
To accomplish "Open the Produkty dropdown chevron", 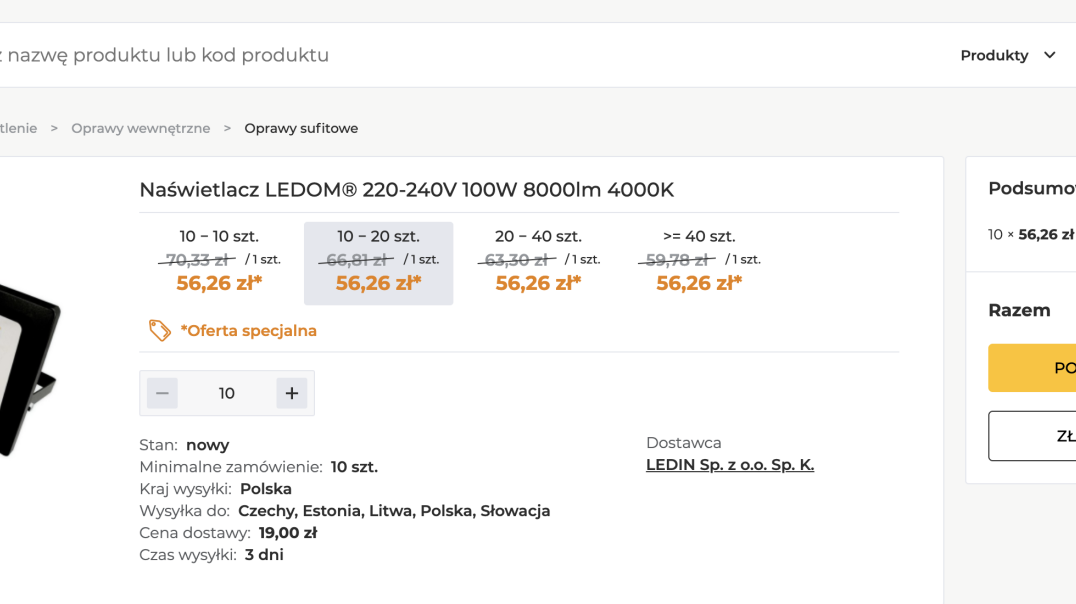I will (x=1049, y=55).
